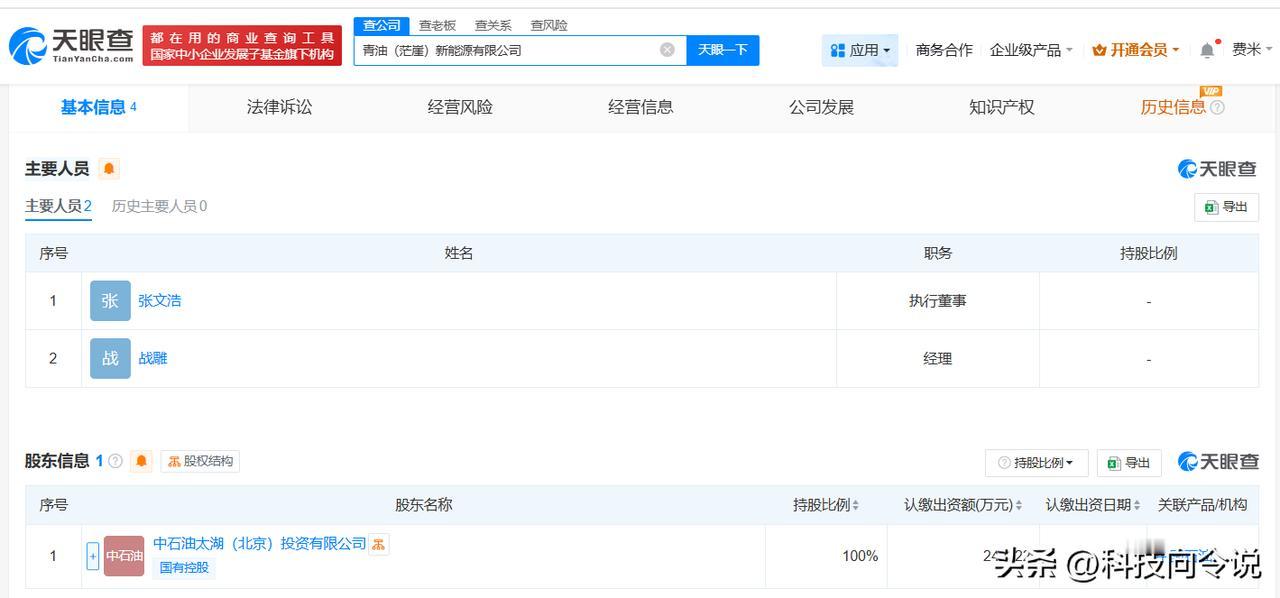Click the 商务合作 link
Screen dimensions: 1280x598
[x=944, y=50]
